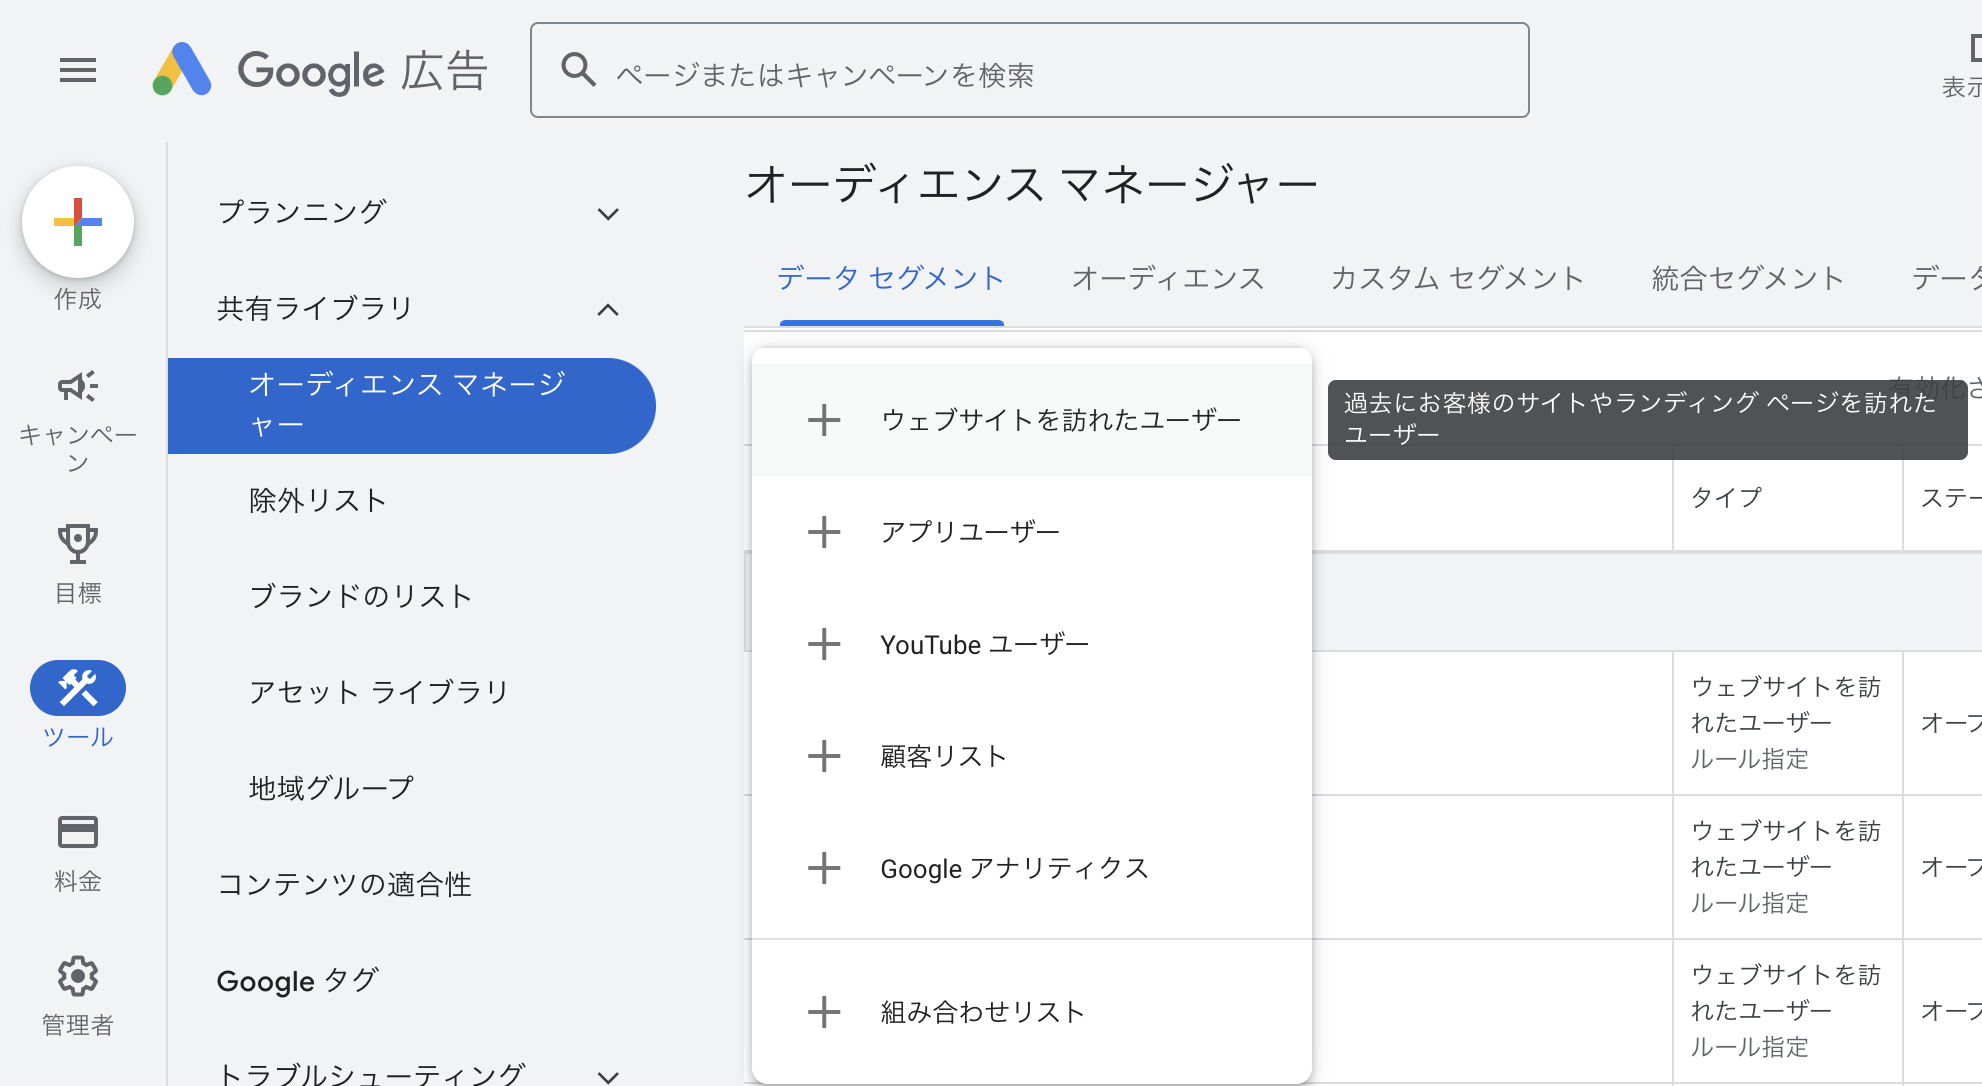Focus the ページまたはキャンペーンを検索 search field
1982x1086 pixels.
pos(1030,70)
